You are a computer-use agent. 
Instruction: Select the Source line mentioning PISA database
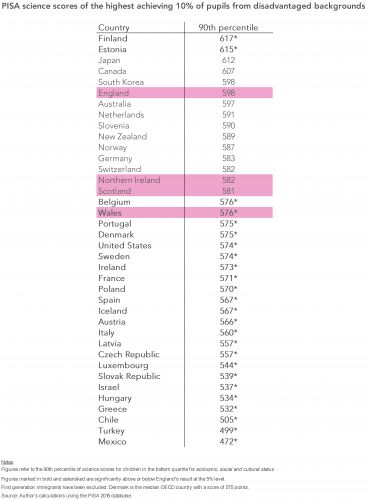66,496
